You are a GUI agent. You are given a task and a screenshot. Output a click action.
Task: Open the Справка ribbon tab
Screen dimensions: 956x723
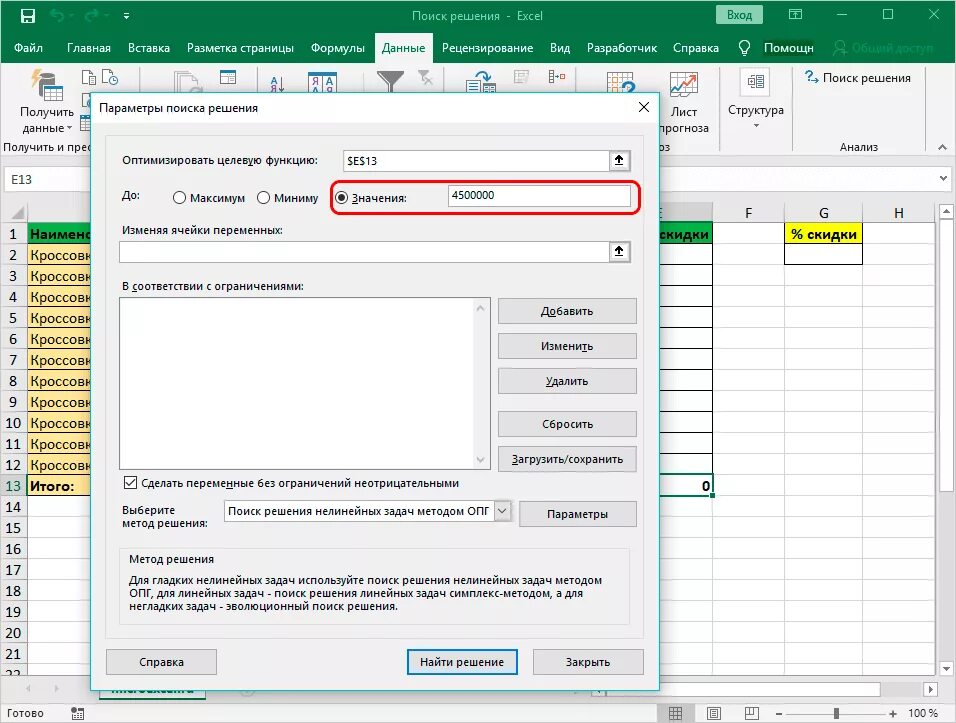coord(696,48)
